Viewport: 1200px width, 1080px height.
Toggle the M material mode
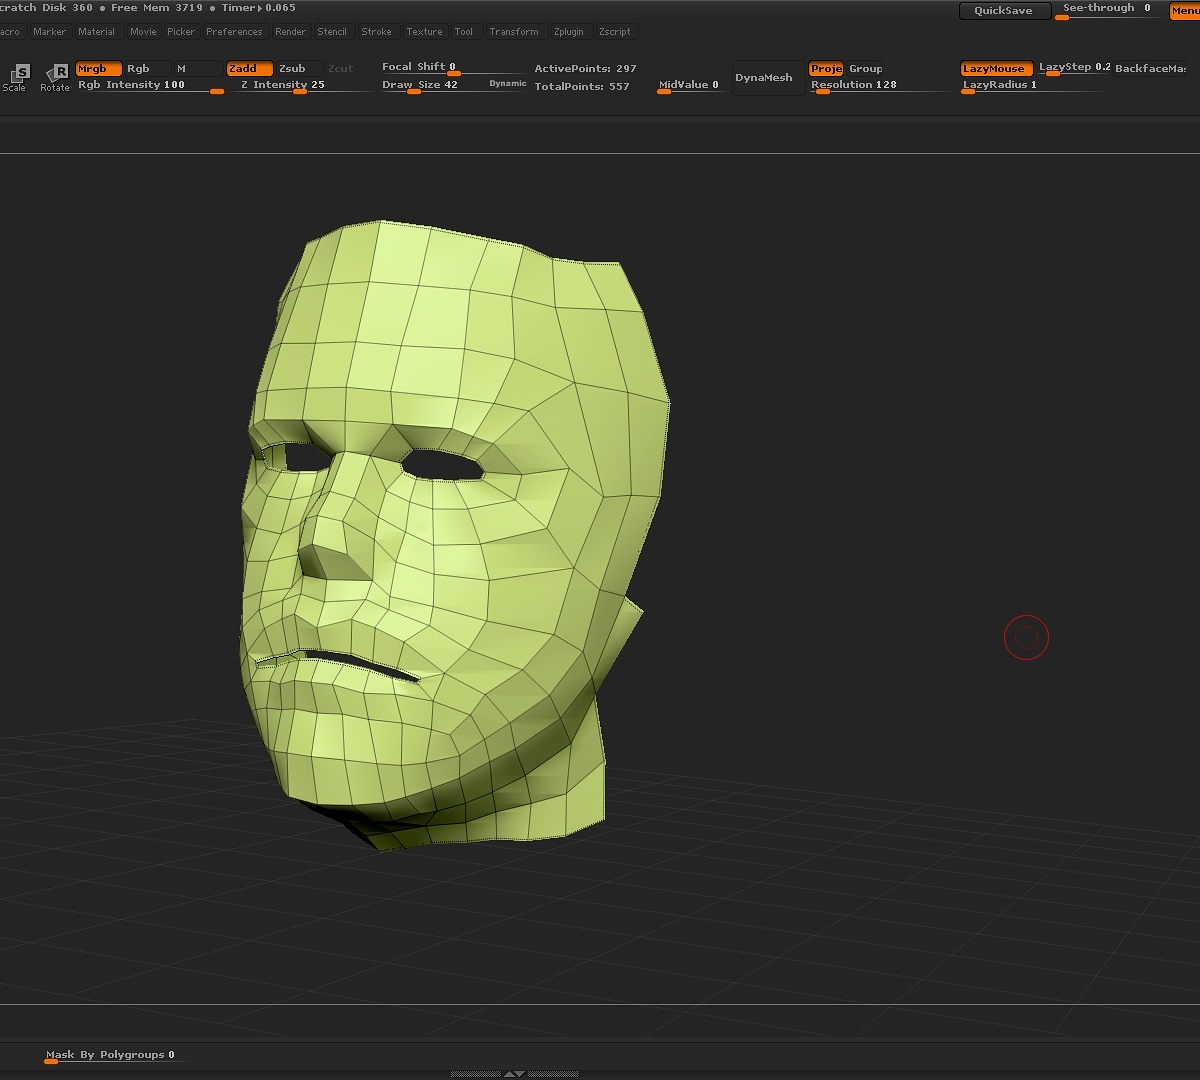pyautogui.click(x=197, y=69)
